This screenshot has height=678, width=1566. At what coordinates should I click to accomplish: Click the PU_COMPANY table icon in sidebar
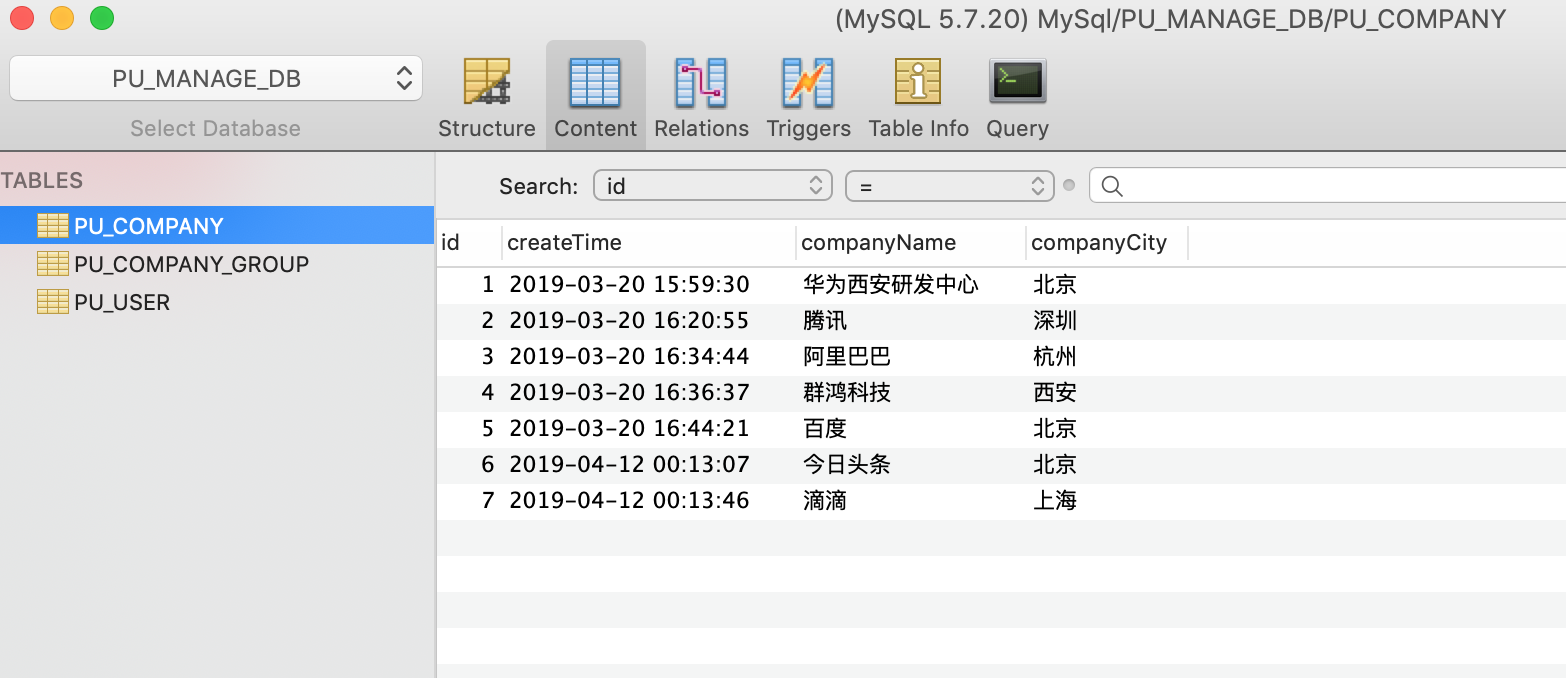[x=53, y=226]
